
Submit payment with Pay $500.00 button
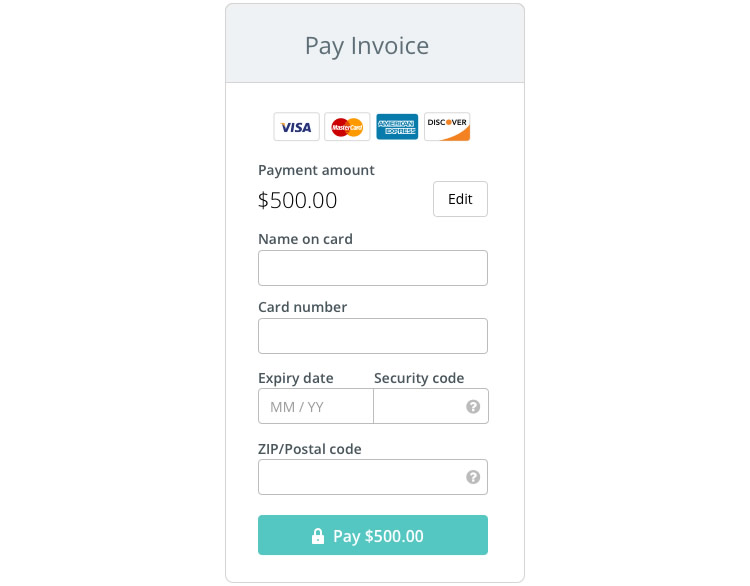(373, 535)
